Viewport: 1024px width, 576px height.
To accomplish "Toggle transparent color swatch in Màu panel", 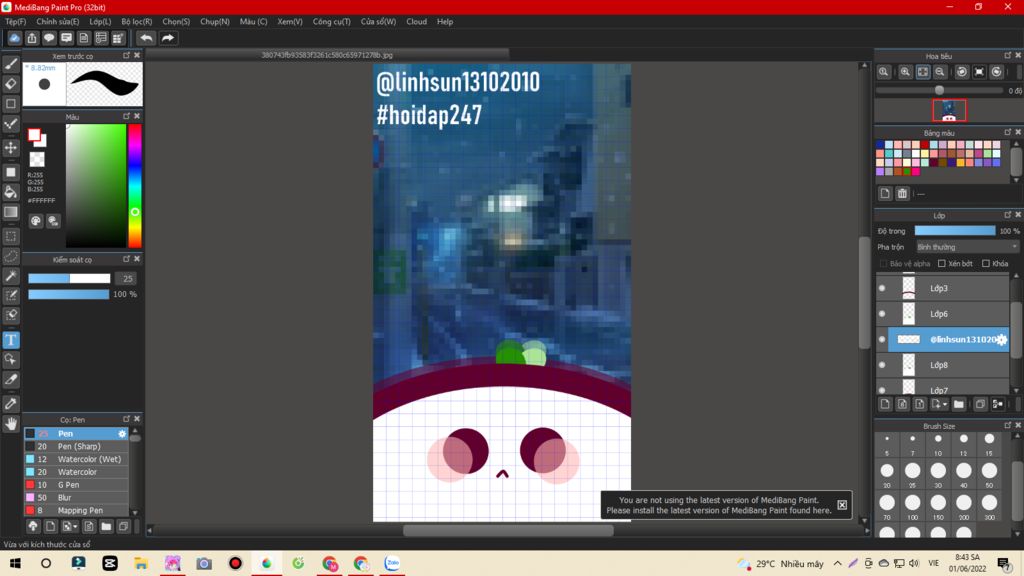I will [x=37, y=159].
